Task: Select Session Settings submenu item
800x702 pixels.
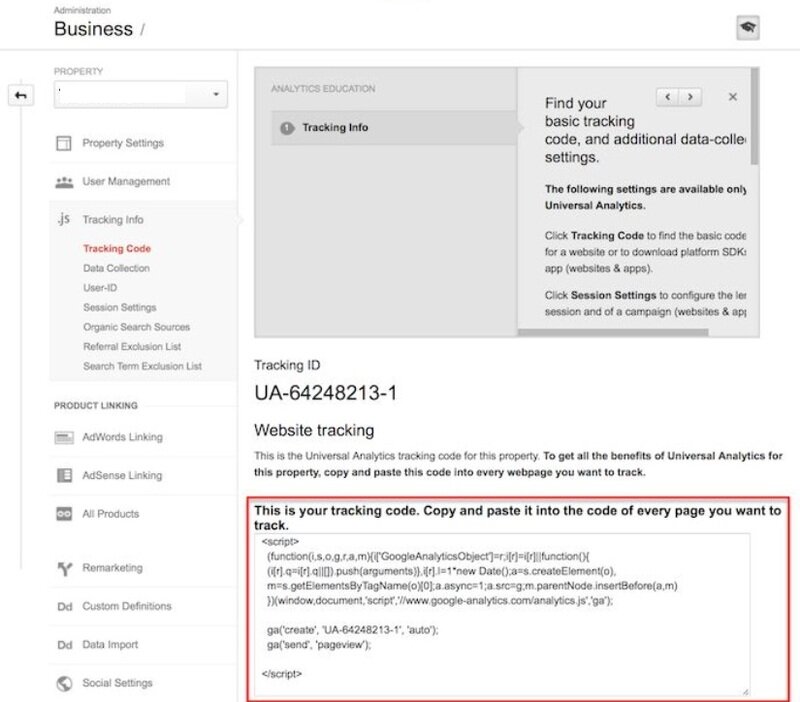Action: [x=119, y=308]
